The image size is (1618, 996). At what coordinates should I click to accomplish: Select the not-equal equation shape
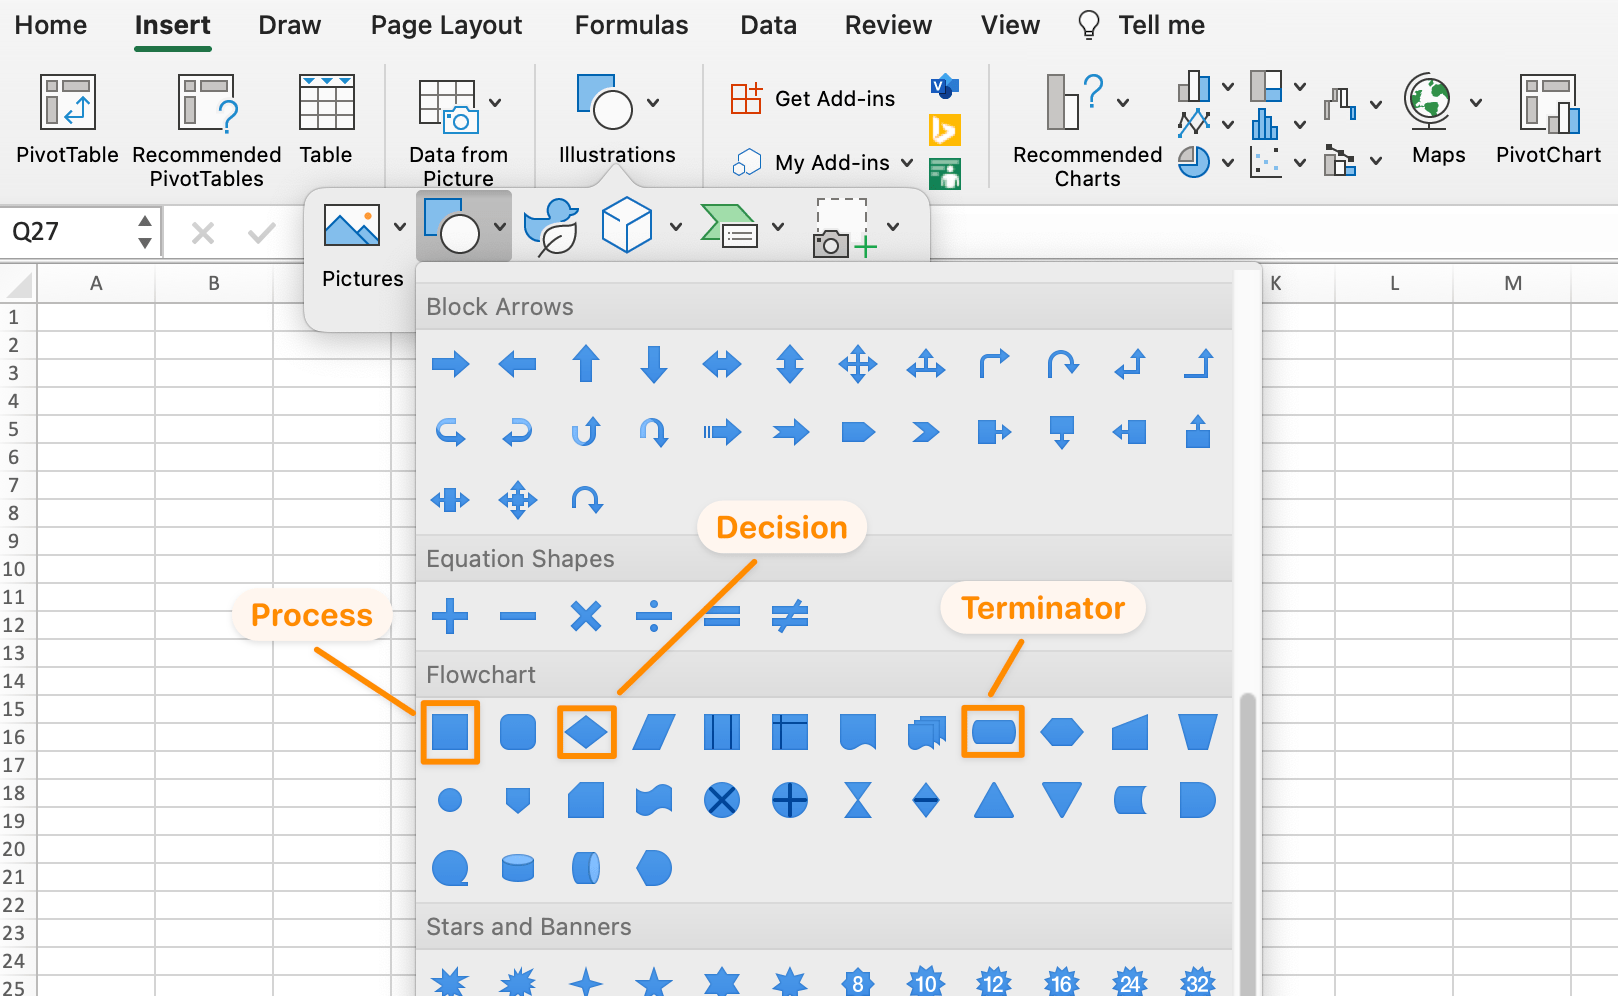[x=790, y=616]
